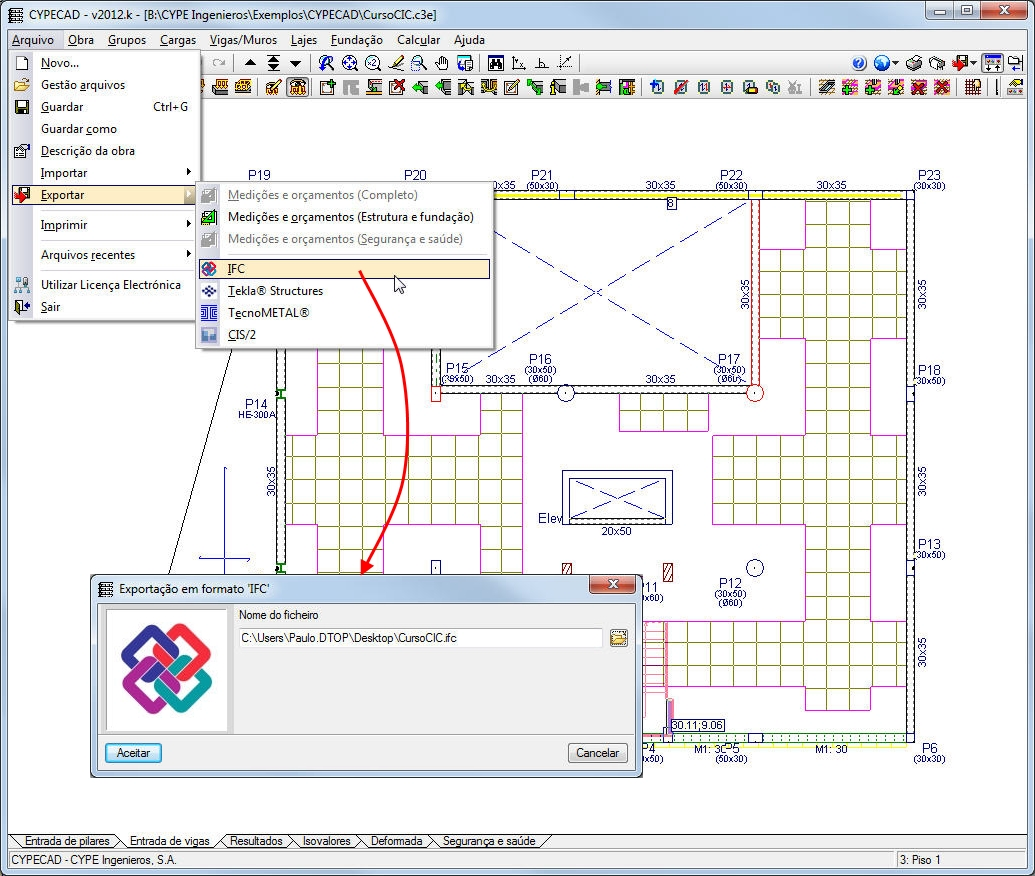
Task: Switch to Entrada de pilares tab
Action: [67, 841]
